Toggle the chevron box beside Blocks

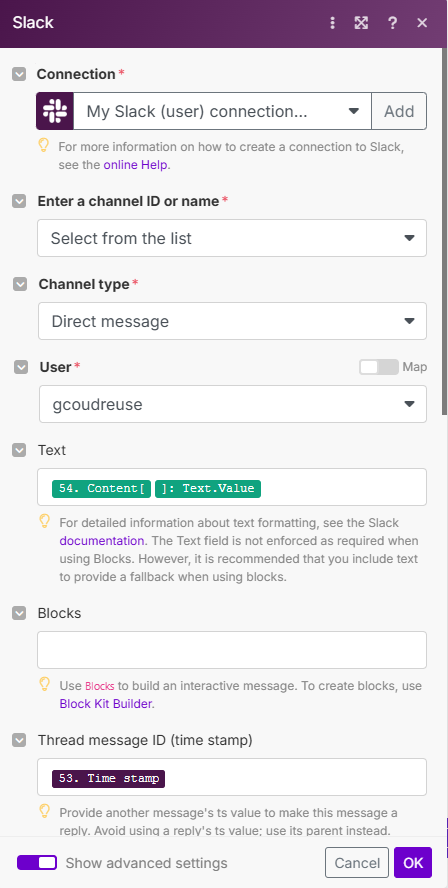19,613
